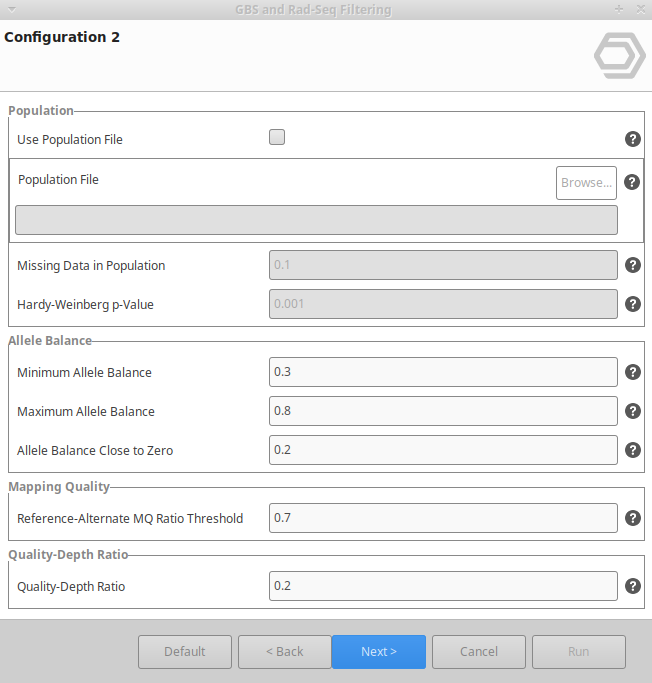
Task: Click the Next button
Action: tap(379, 651)
